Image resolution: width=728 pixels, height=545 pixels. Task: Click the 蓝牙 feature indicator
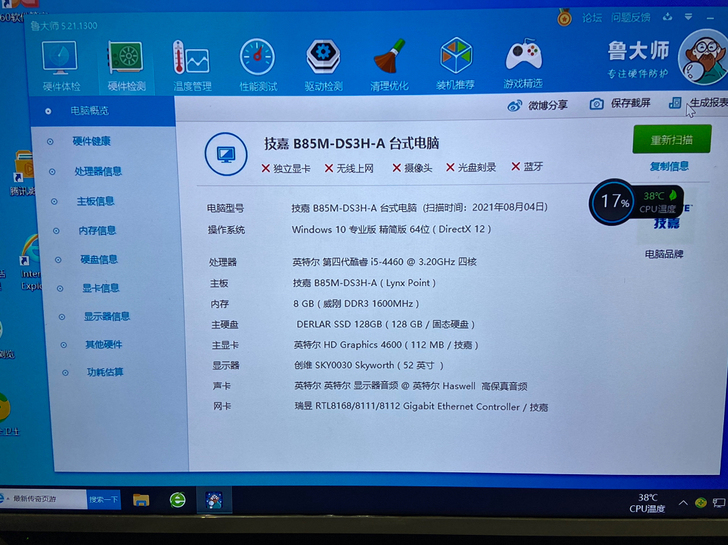coord(527,166)
